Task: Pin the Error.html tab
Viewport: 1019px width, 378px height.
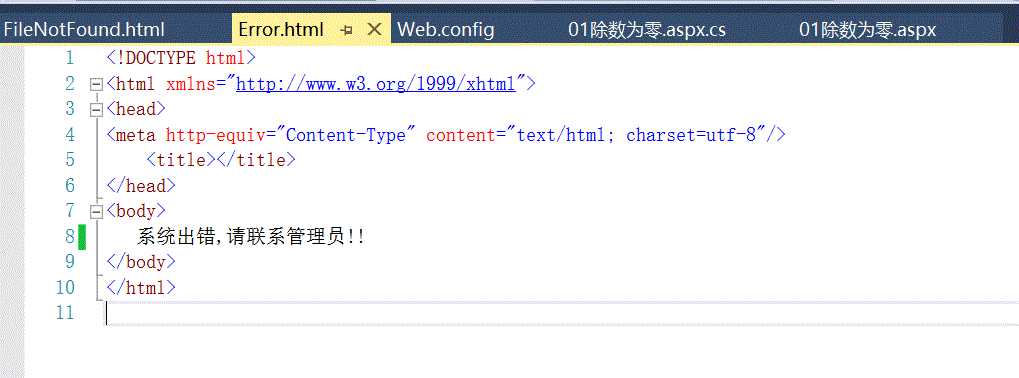Action: (346, 30)
